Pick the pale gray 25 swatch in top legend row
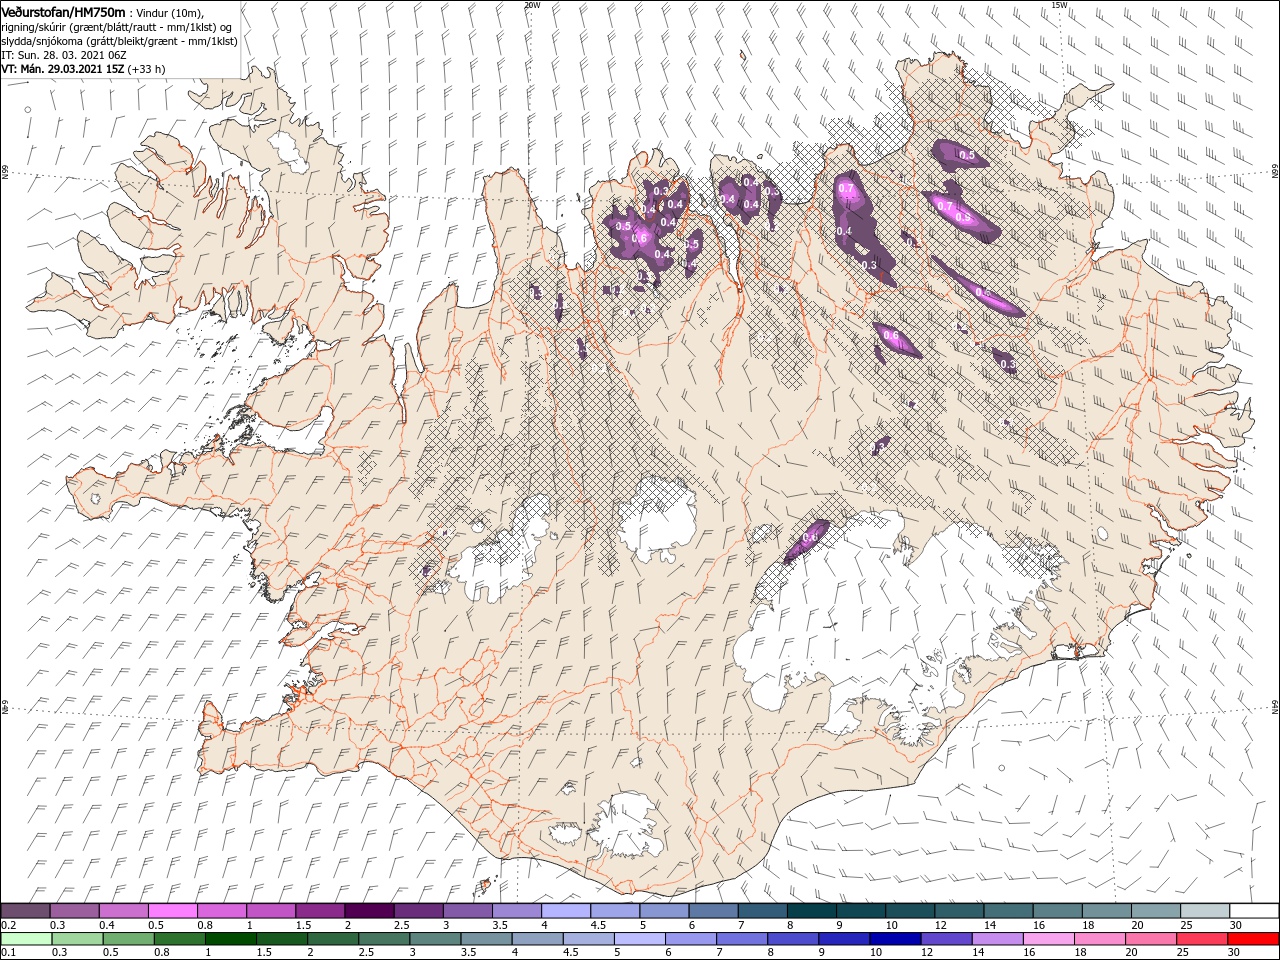 click(1205, 911)
